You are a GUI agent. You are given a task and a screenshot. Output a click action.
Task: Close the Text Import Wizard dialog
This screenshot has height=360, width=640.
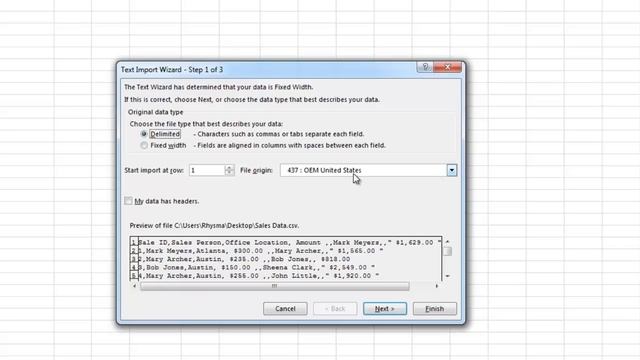(447, 67)
